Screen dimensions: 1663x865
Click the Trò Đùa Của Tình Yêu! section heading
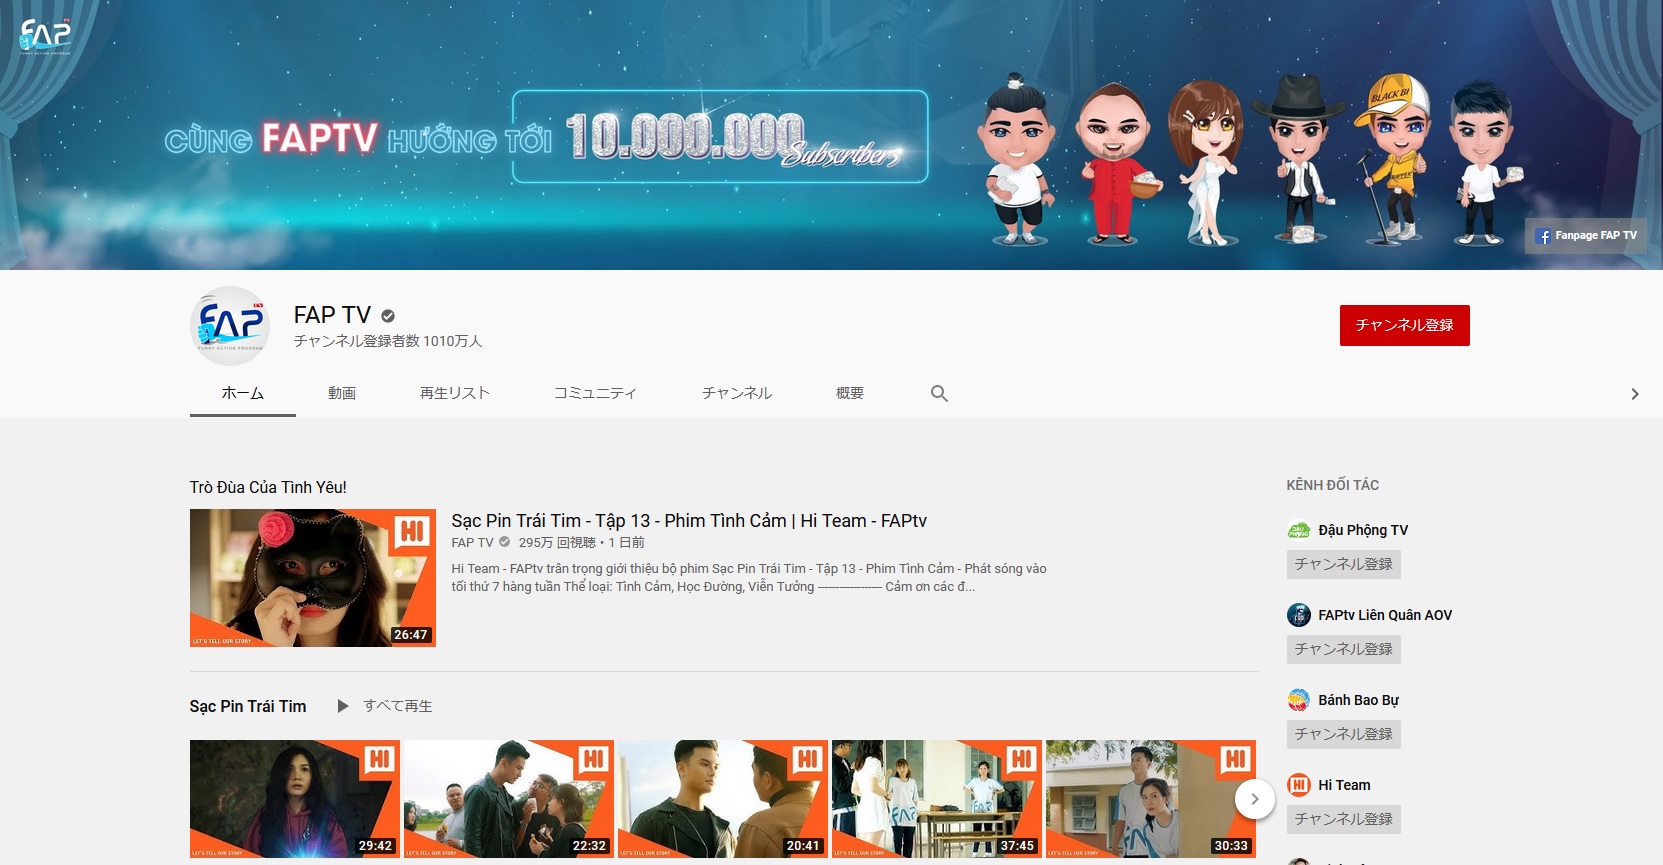point(268,487)
